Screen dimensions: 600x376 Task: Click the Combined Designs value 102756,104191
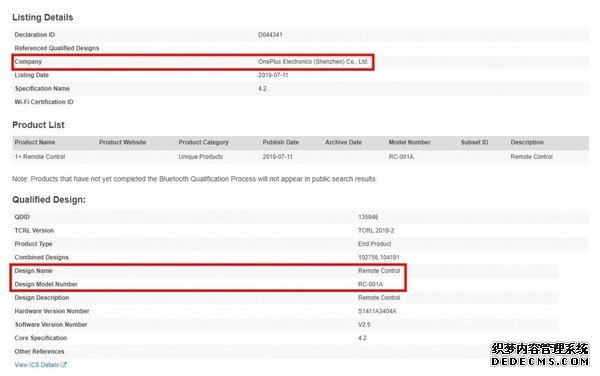(x=379, y=257)
